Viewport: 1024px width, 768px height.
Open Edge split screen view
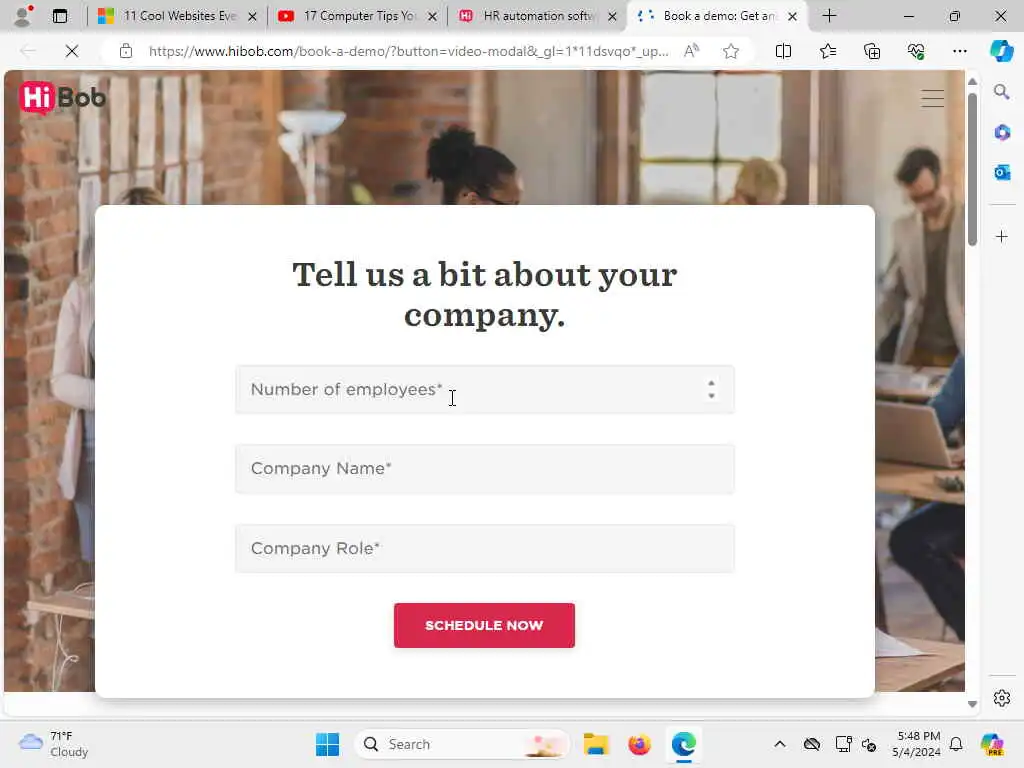783,51
